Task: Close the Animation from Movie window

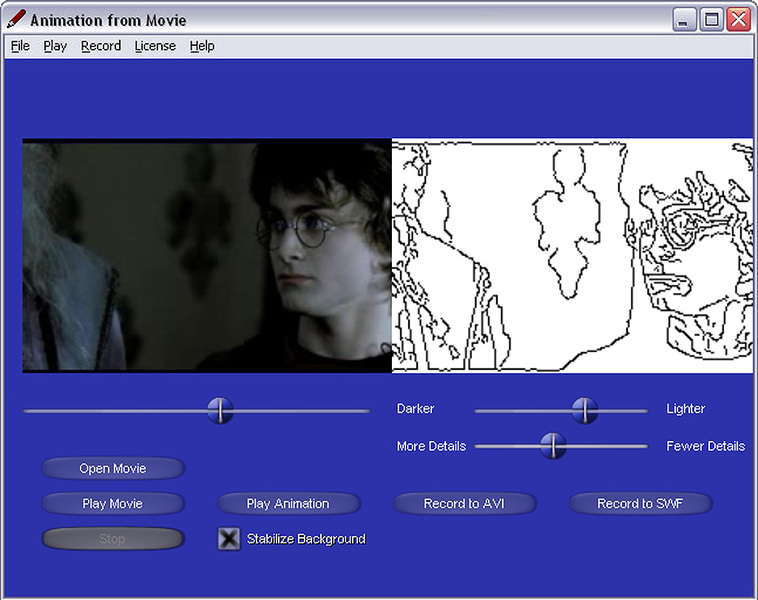Action: [739, 20]
